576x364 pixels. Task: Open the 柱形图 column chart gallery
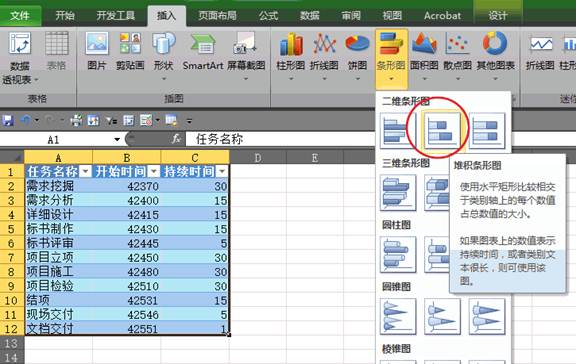click(x=291, y=56)
